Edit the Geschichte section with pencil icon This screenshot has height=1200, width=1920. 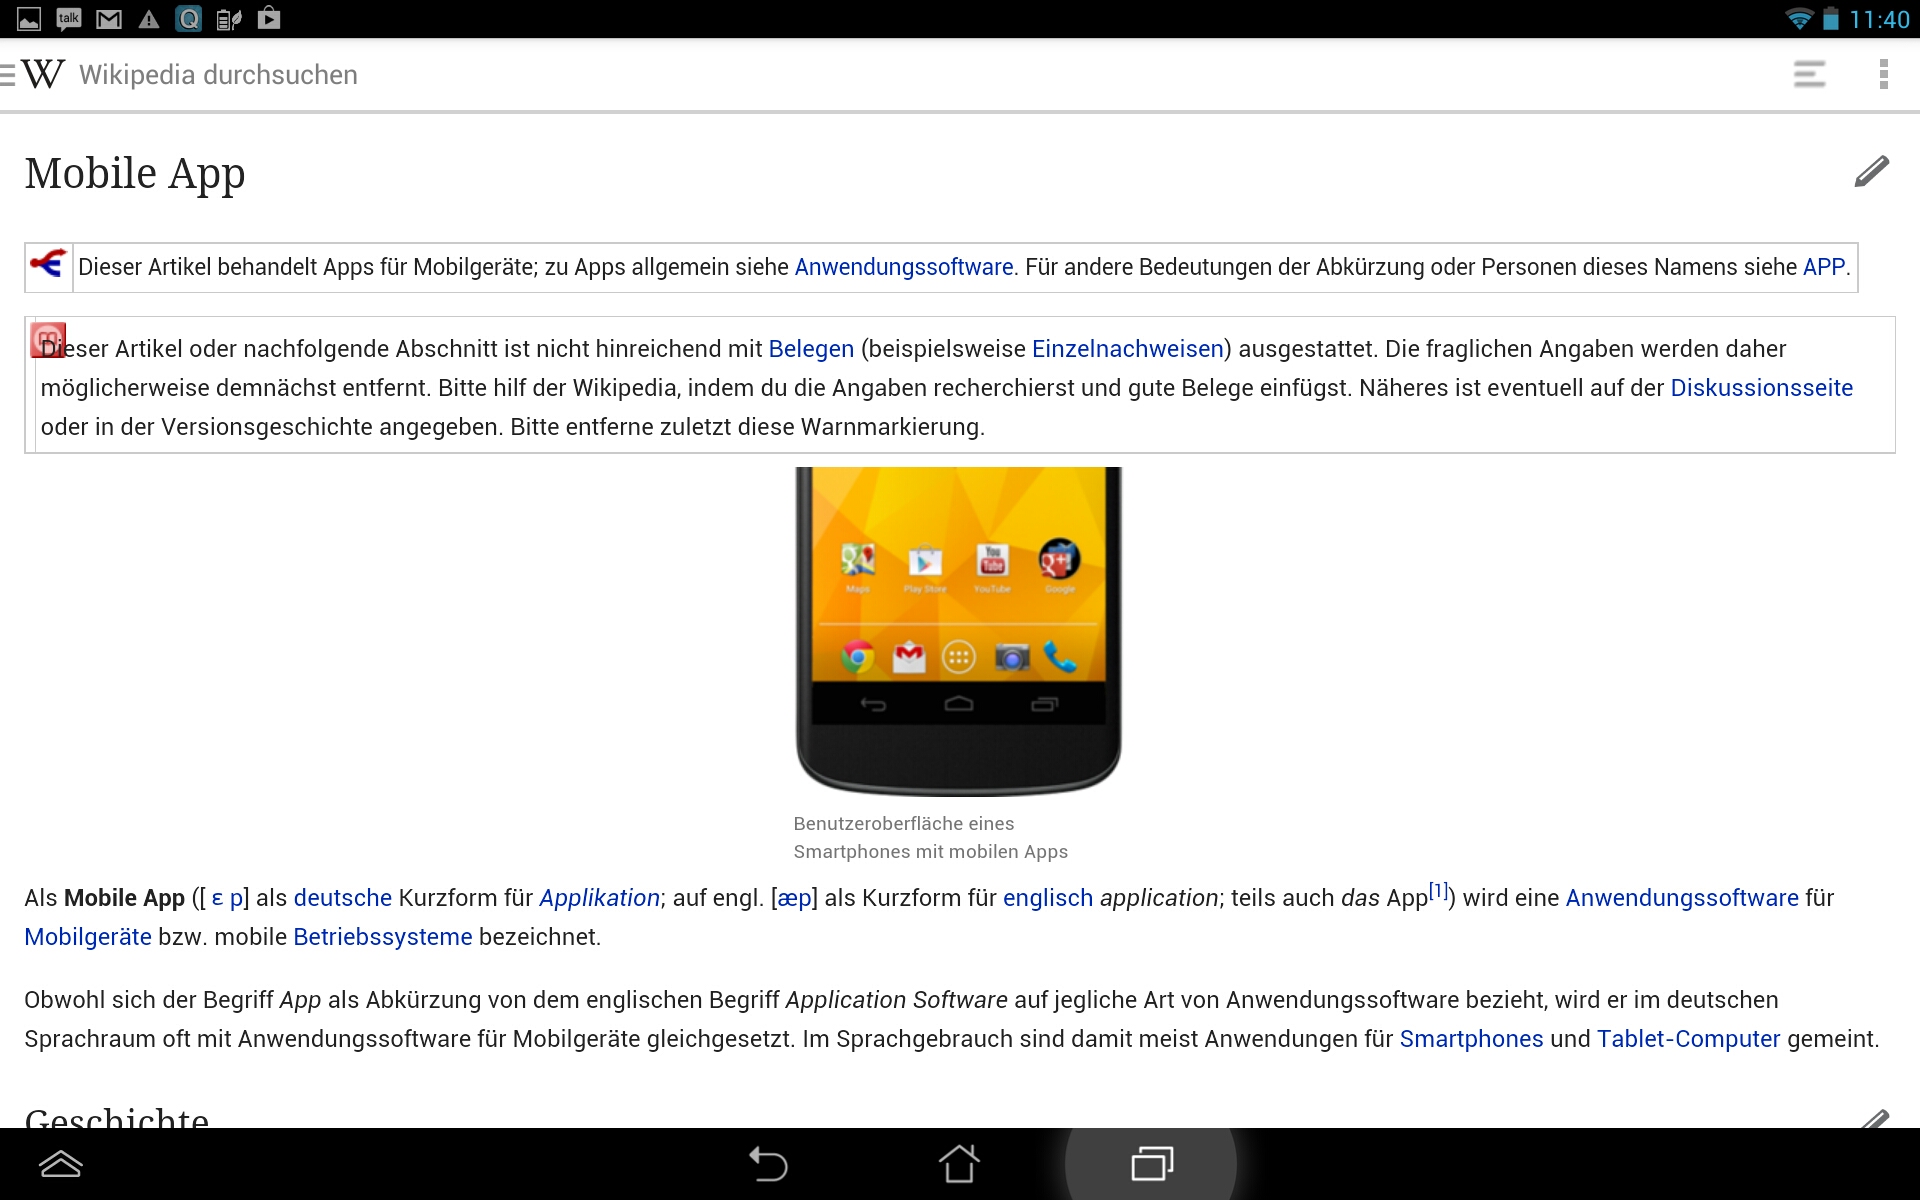(1875, 1119)
